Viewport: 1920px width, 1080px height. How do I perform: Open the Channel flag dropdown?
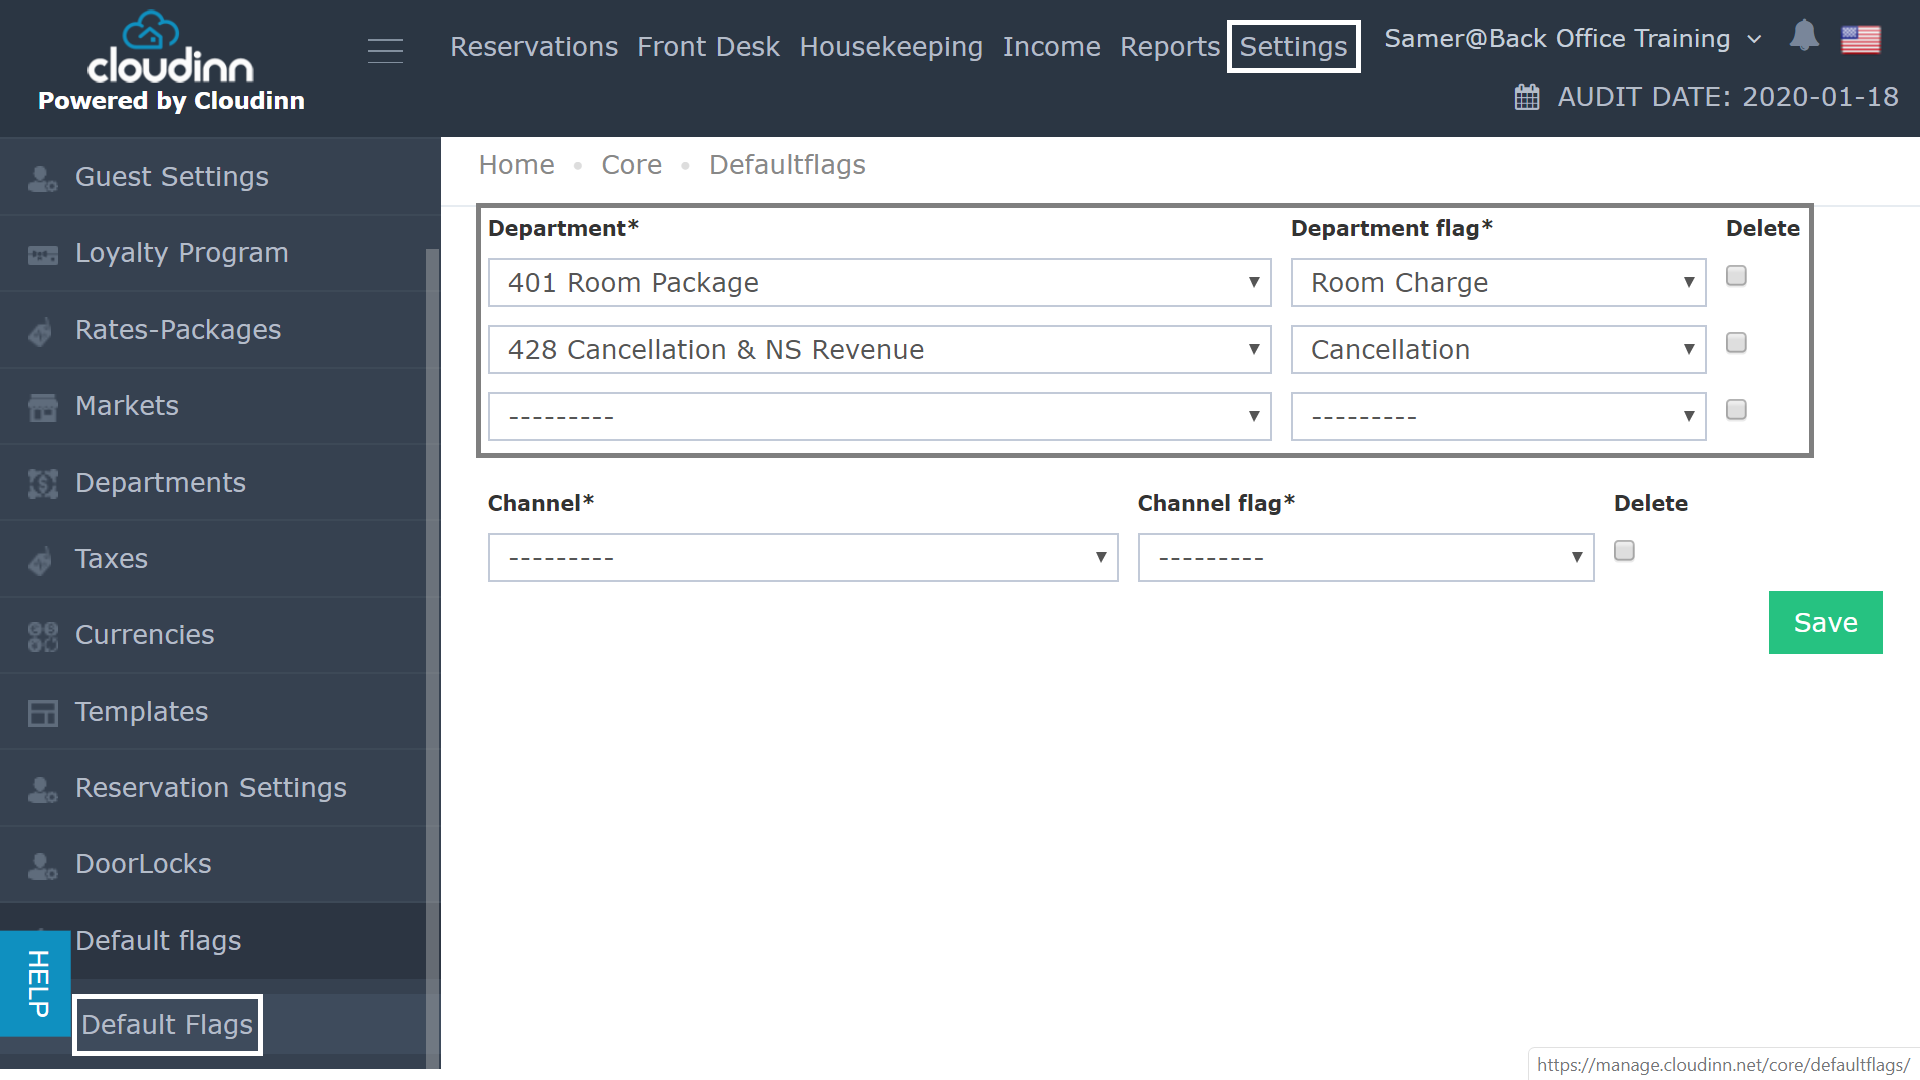1366,558
